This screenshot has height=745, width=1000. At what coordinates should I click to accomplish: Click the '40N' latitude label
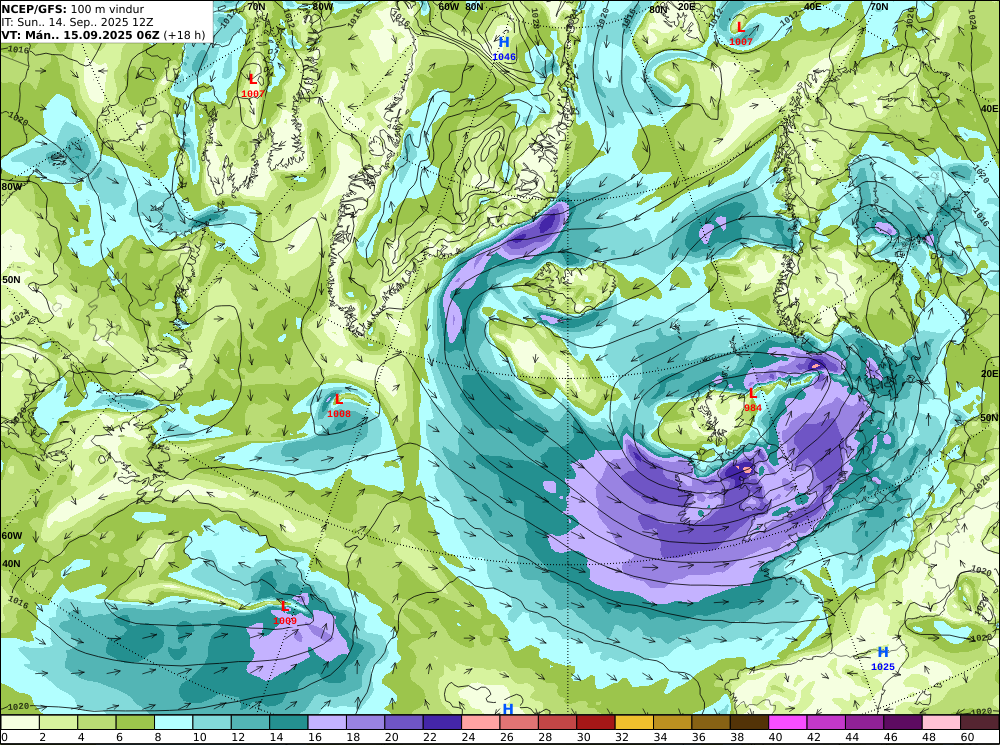[11, 564]
